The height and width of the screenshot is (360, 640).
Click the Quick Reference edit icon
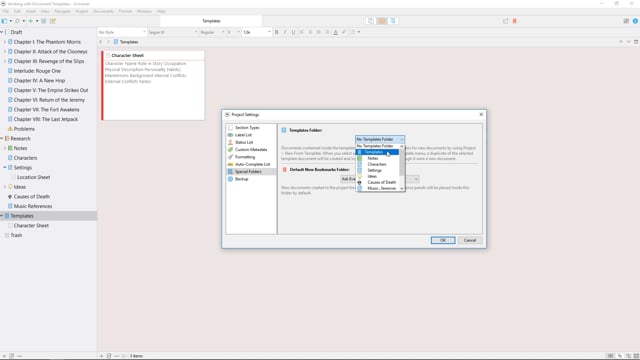click(53, 21)
